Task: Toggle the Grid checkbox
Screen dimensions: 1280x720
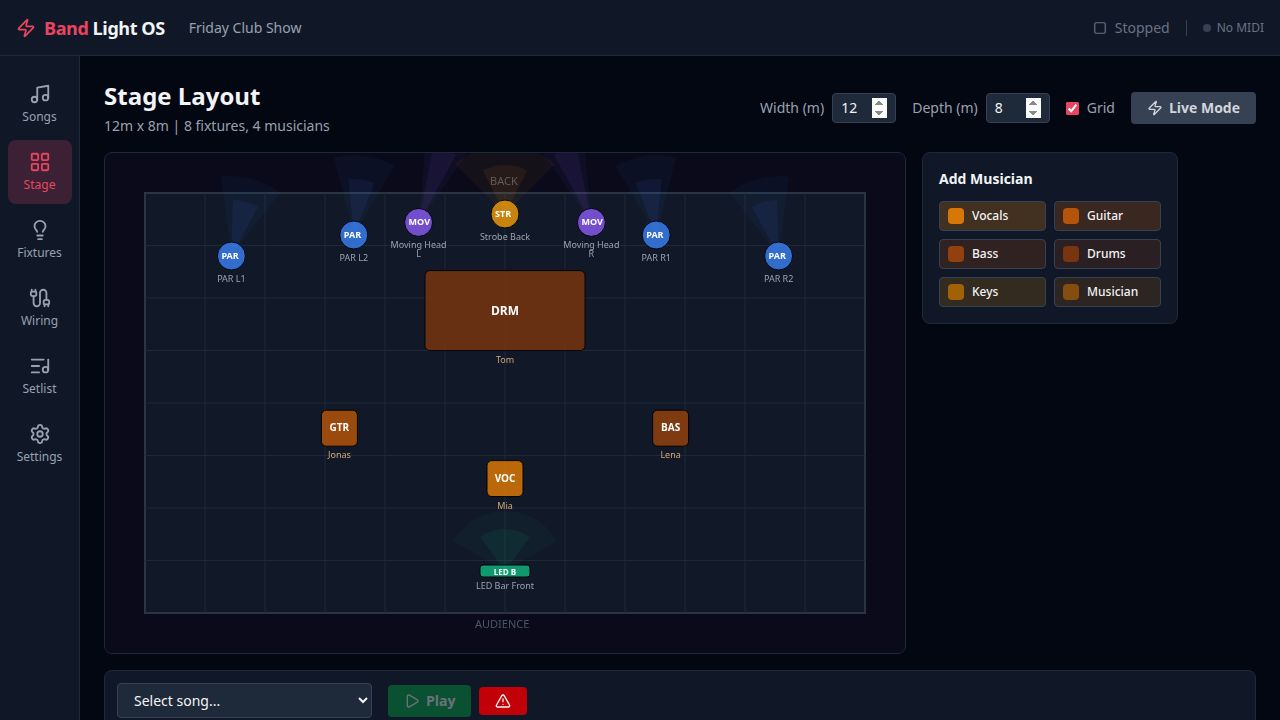Action: (x=1072, y=108)
